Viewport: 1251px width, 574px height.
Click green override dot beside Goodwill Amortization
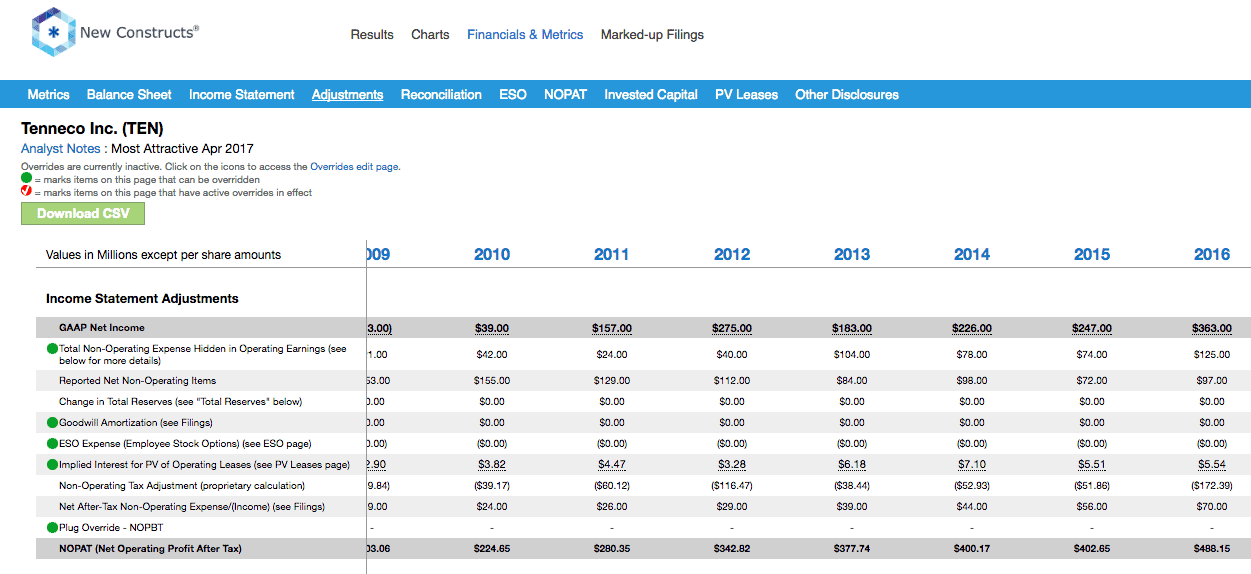53,423
